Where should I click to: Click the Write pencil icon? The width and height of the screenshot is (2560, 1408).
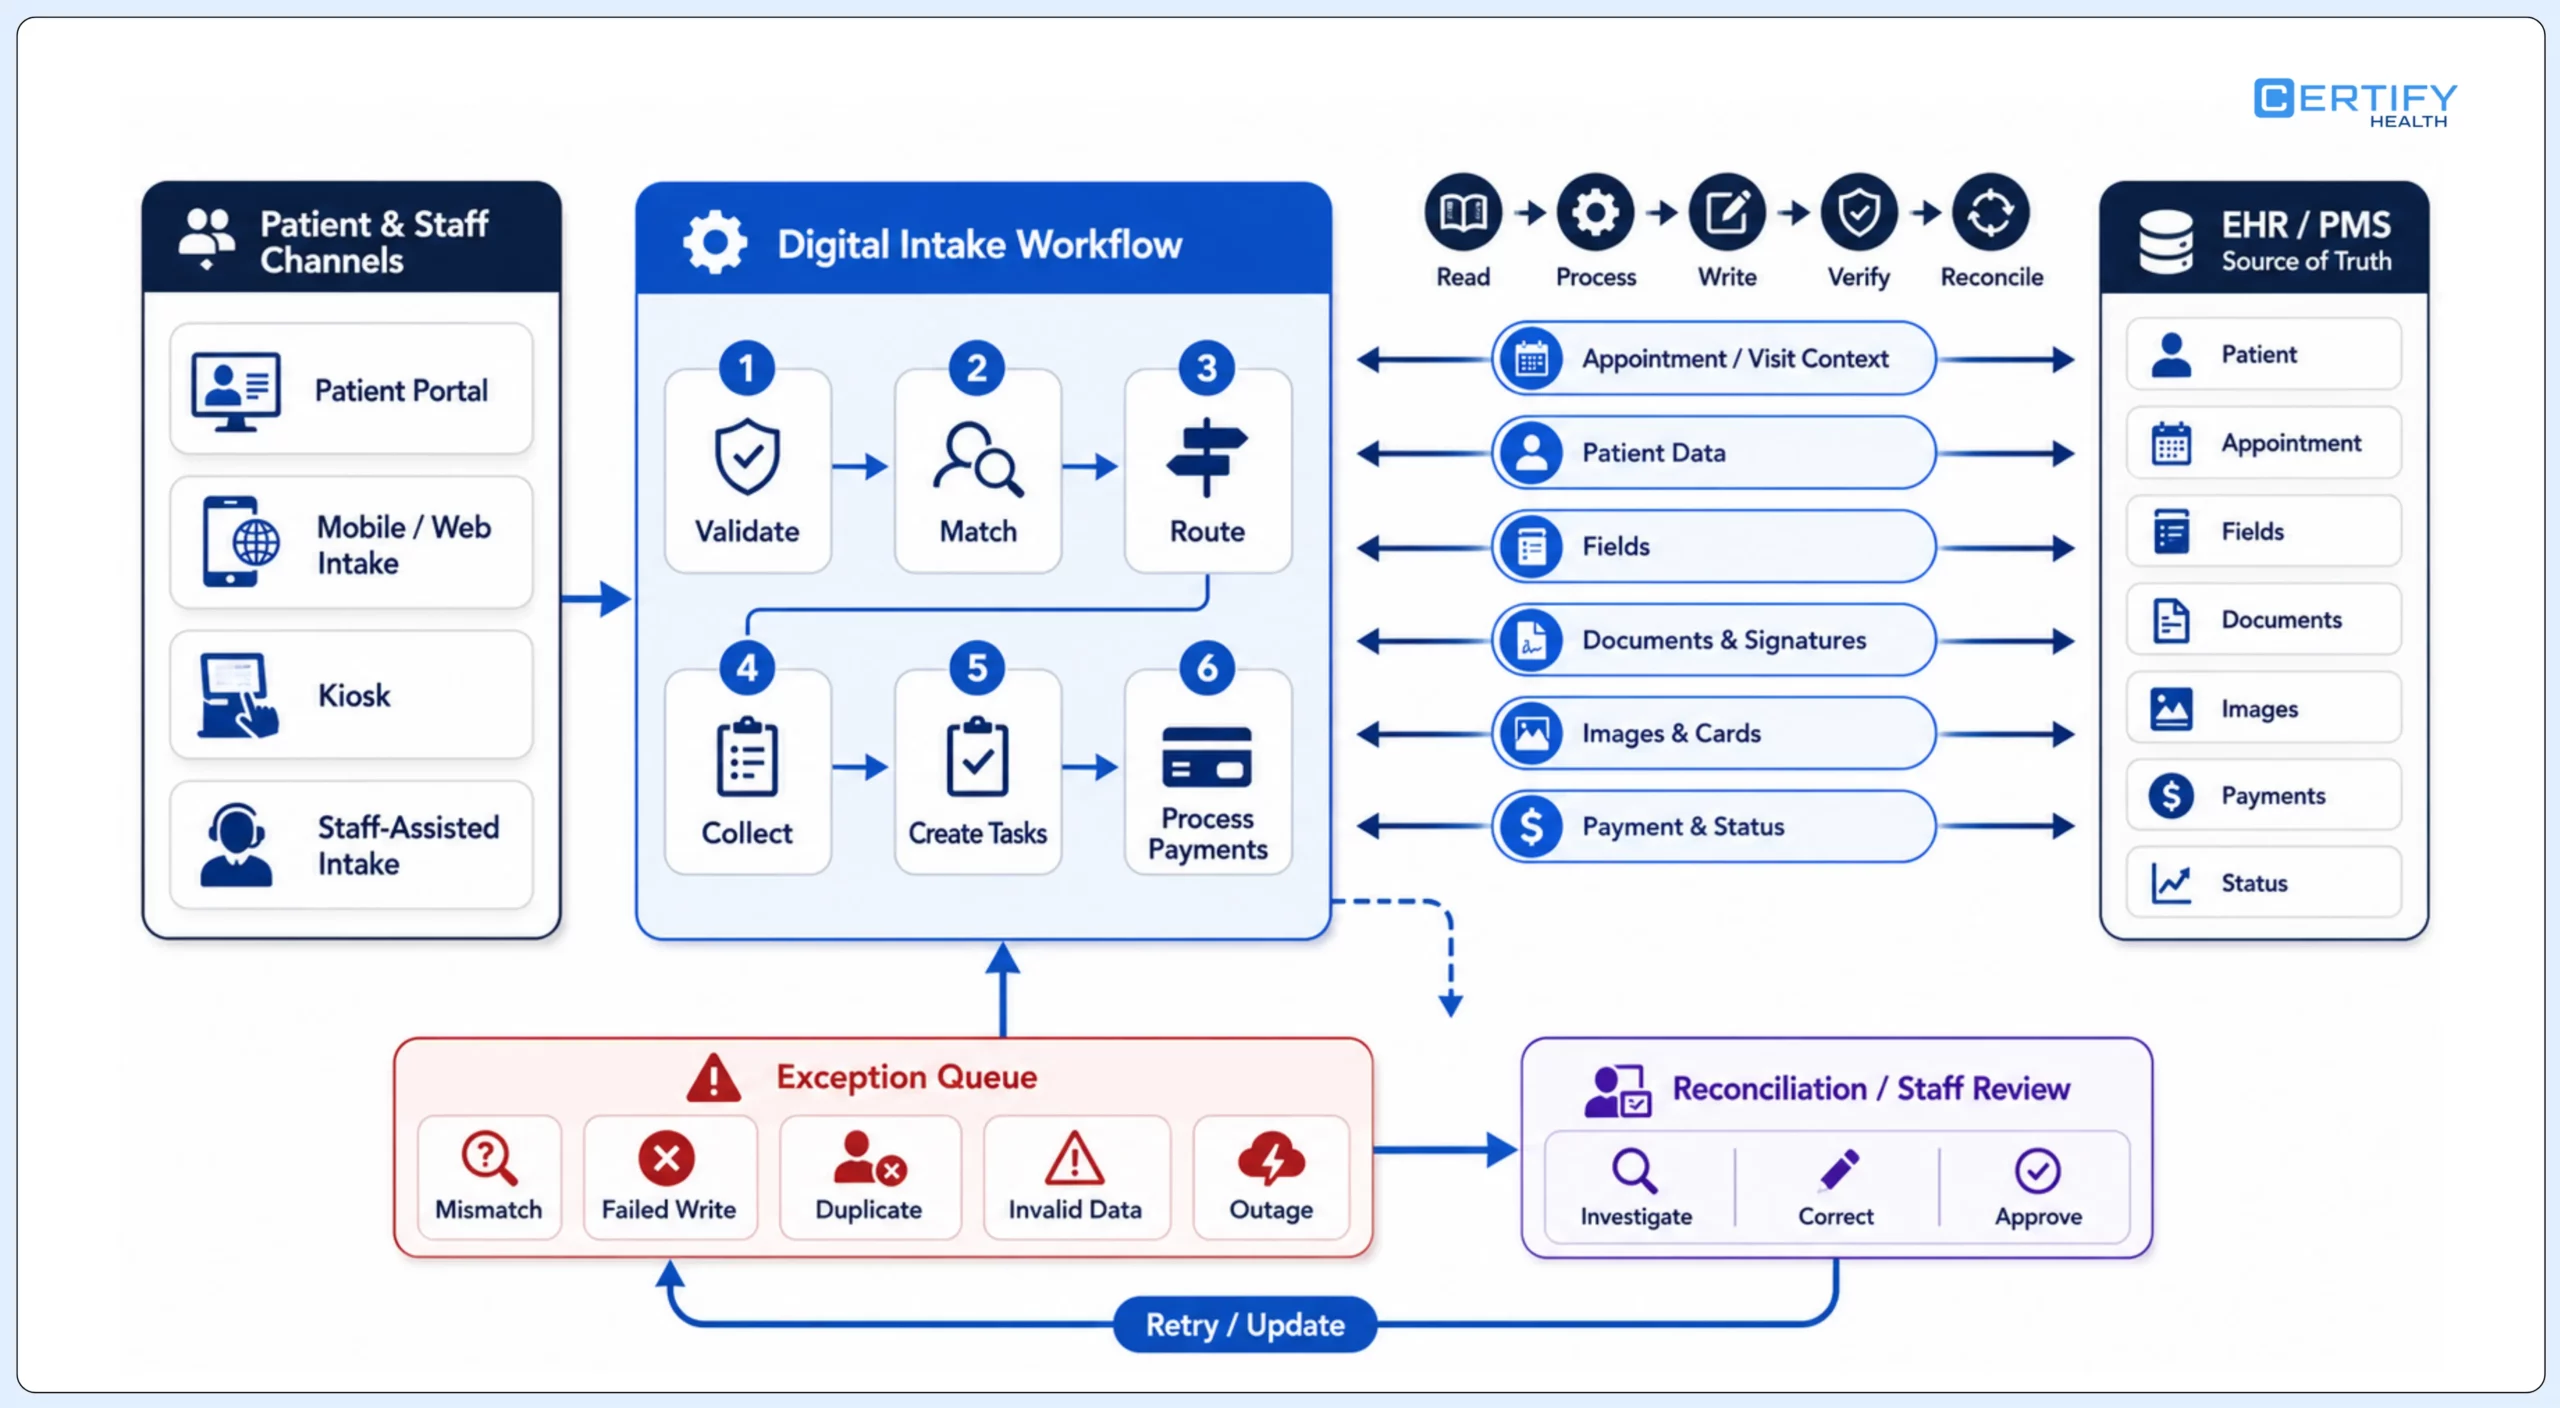point(1727,212)
